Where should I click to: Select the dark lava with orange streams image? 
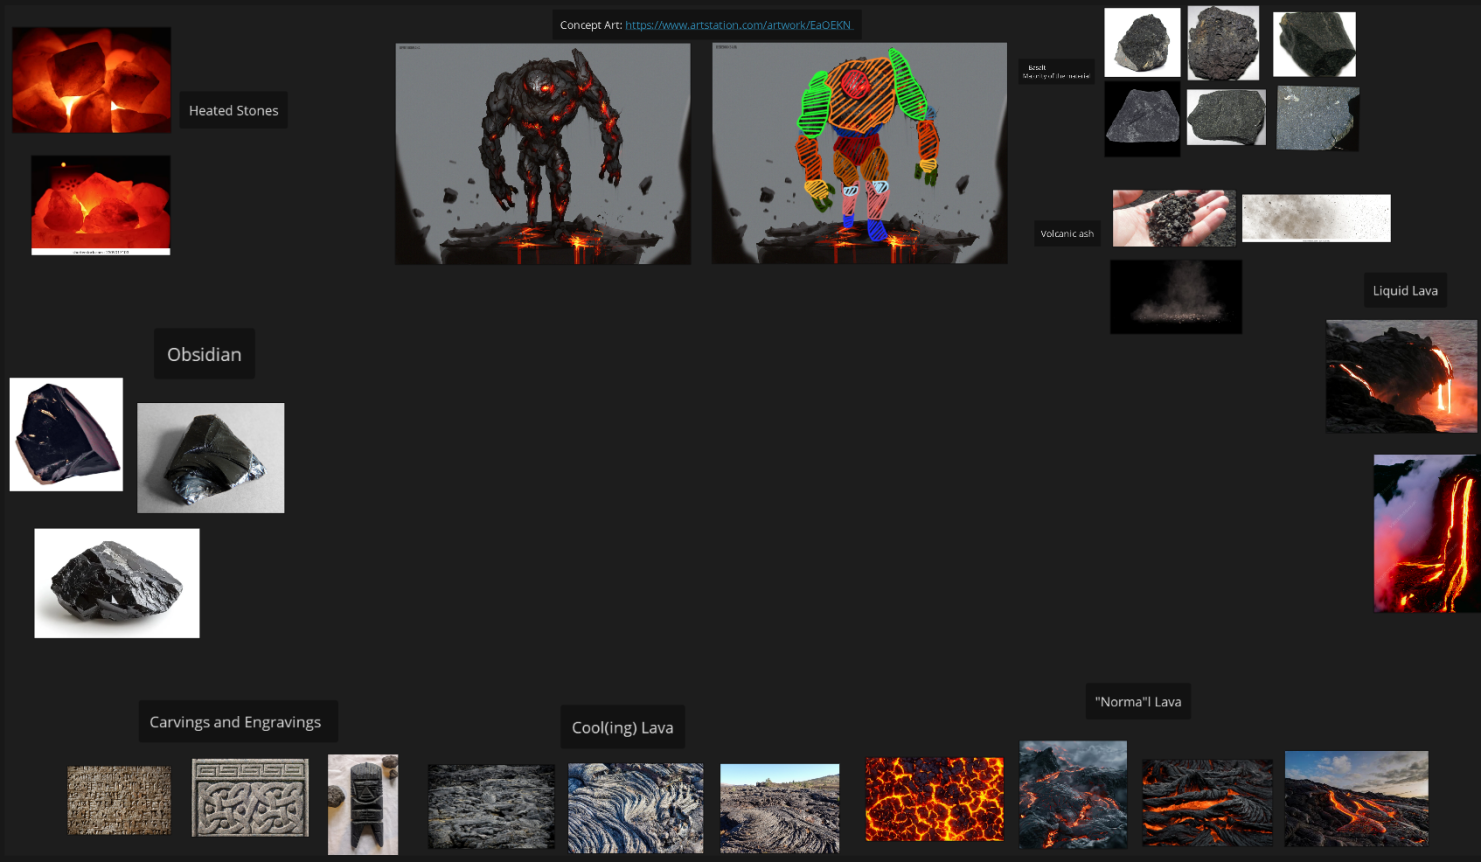[x=1207, y=802]
